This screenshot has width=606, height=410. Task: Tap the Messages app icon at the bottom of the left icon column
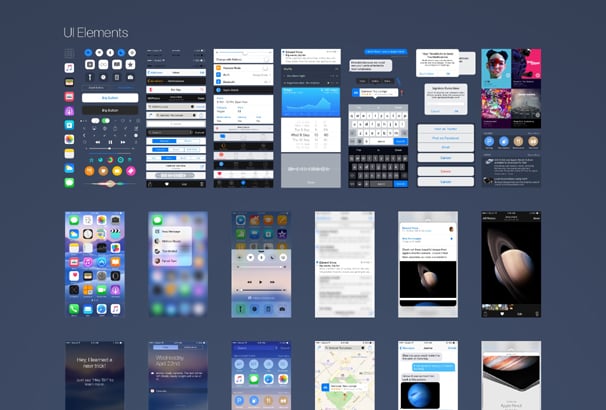coord(69,182)
